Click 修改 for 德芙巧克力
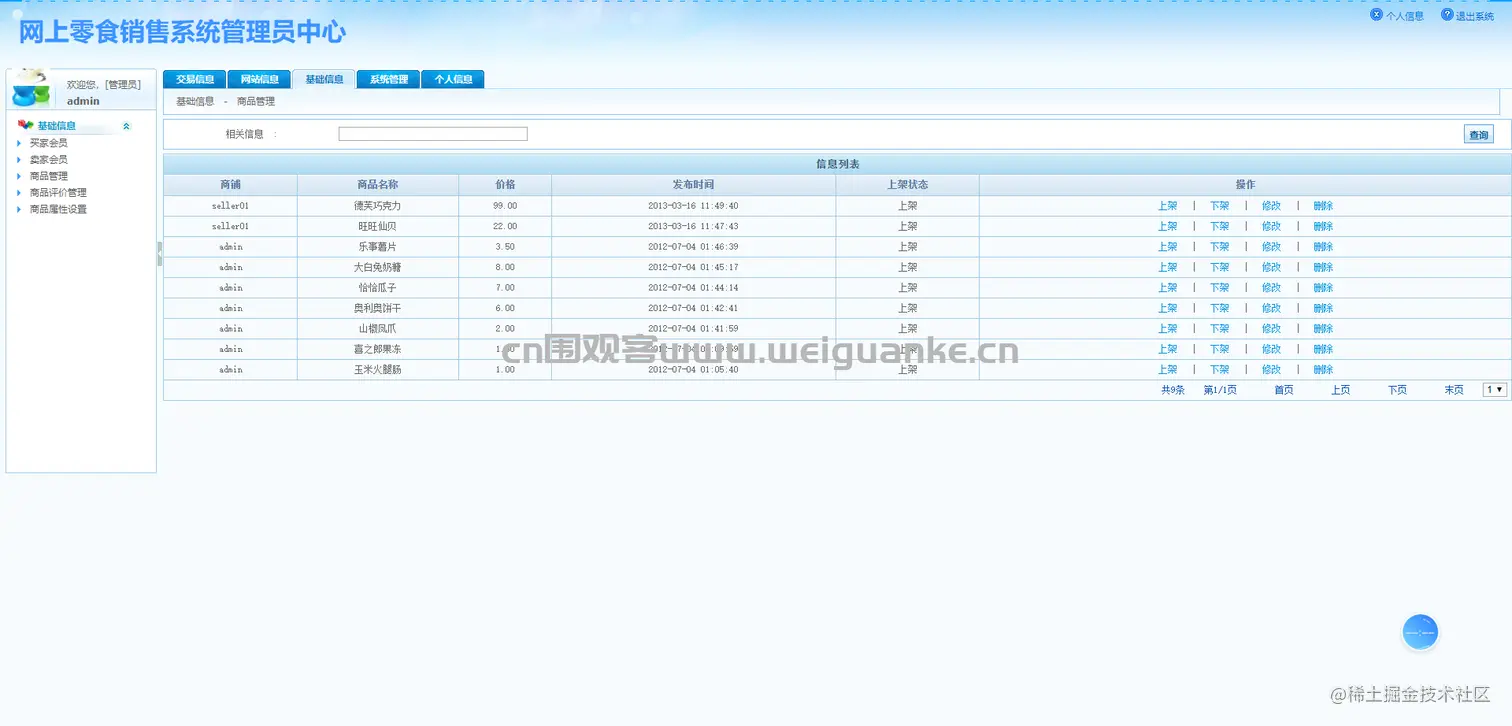The width and height of the screenshot is (1512, 726). coord(1271,206)
